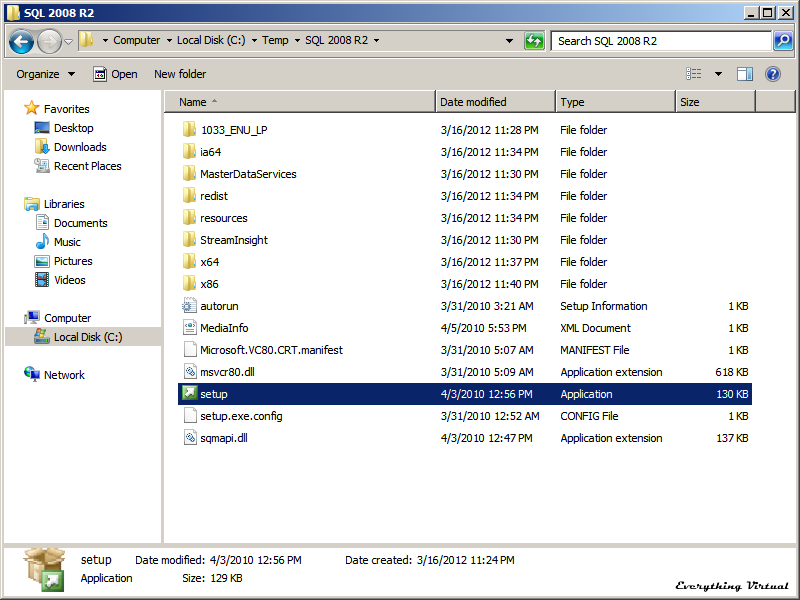Toggle the preview pane icon
800x600 pixels.
tap(744, 74)
